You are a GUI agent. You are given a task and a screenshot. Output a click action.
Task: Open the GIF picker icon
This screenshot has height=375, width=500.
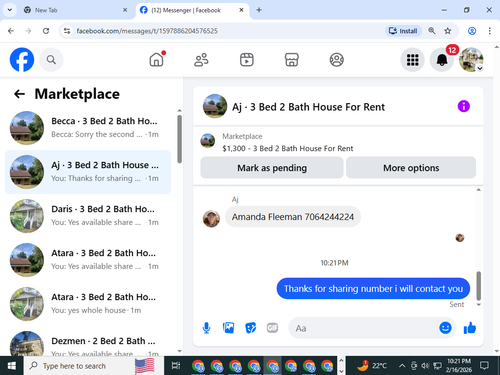(x=272, y=328)
